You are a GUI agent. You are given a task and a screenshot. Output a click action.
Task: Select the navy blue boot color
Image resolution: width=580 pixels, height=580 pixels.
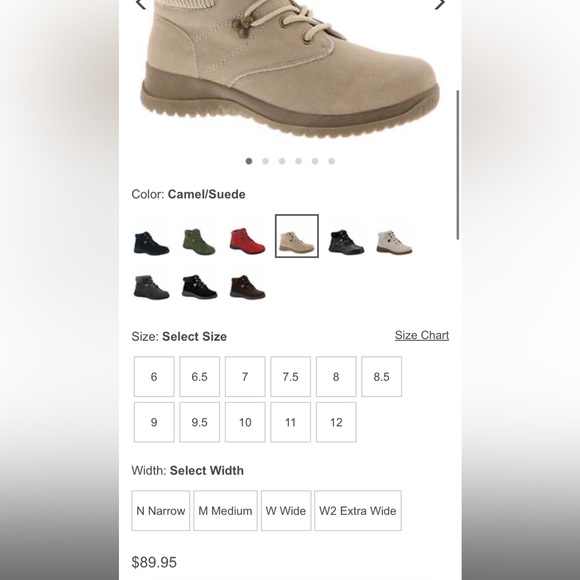151,243
